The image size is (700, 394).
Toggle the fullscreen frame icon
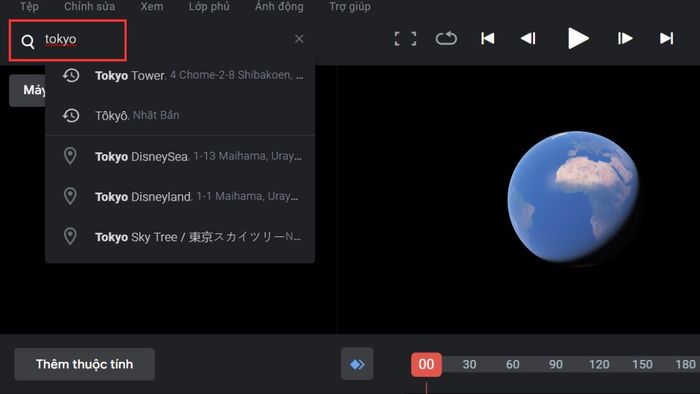coord(405,39)
